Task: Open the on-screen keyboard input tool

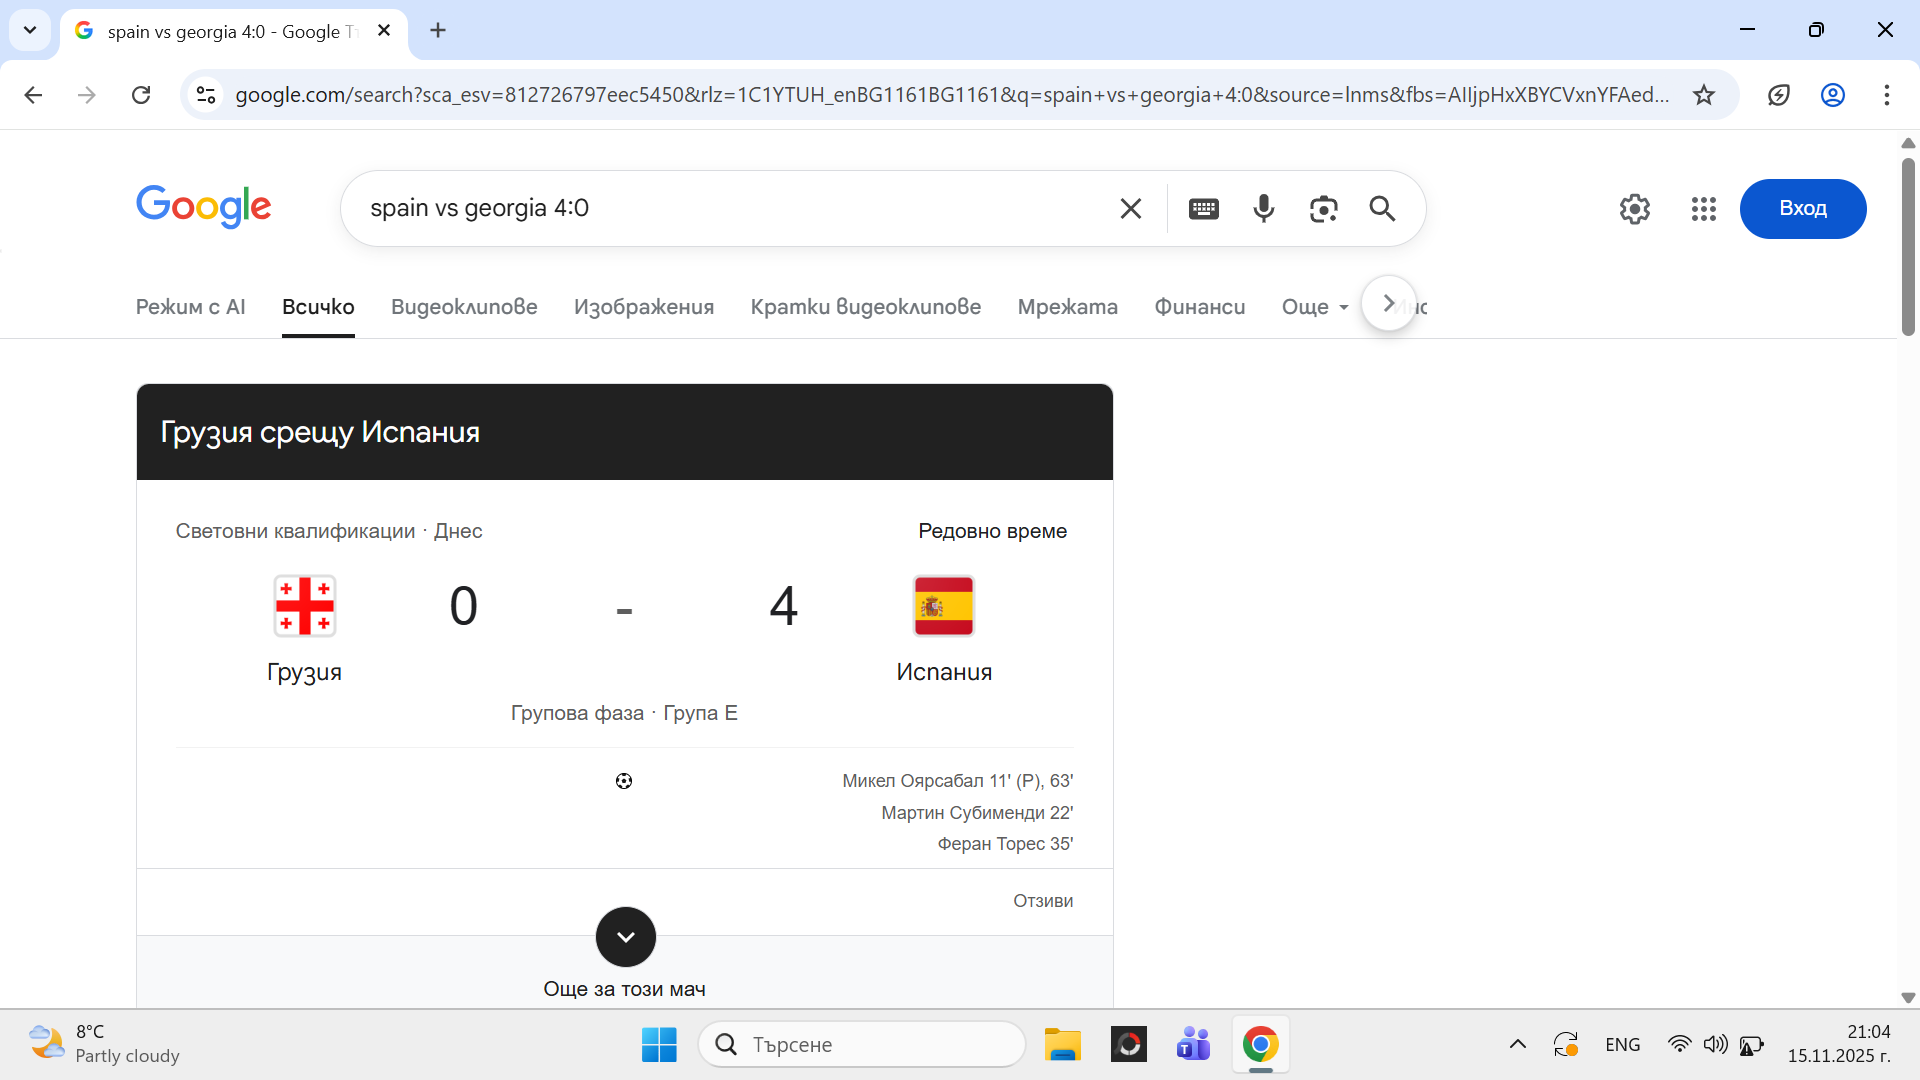Action: (1203, 208)
